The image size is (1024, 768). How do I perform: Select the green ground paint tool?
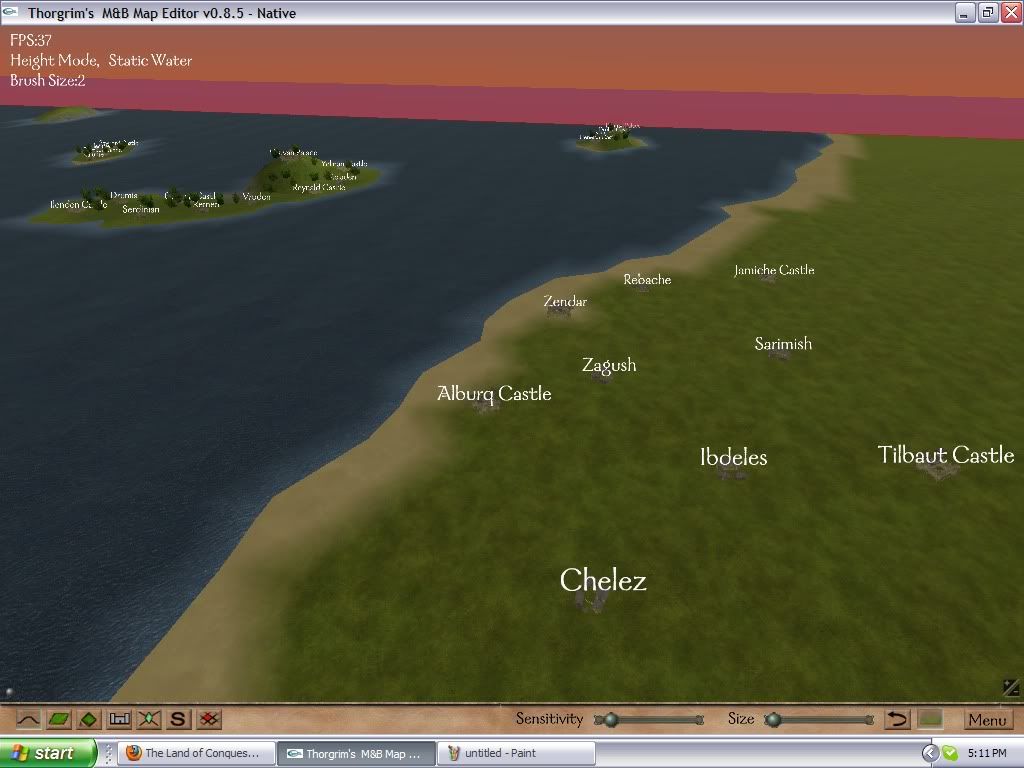pos(56,719)
